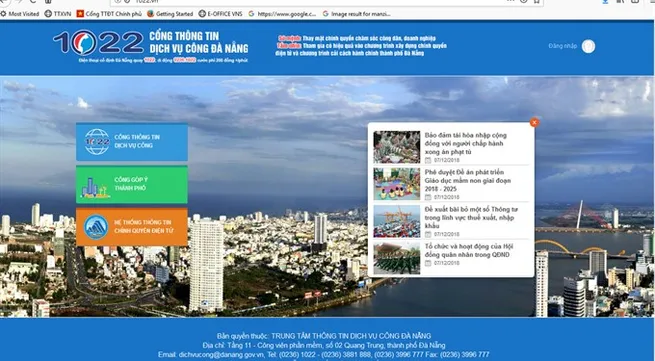Click the Firefox icon on Getting Started bookmark
Screen dimensions: 655x361
pos(150,14)
